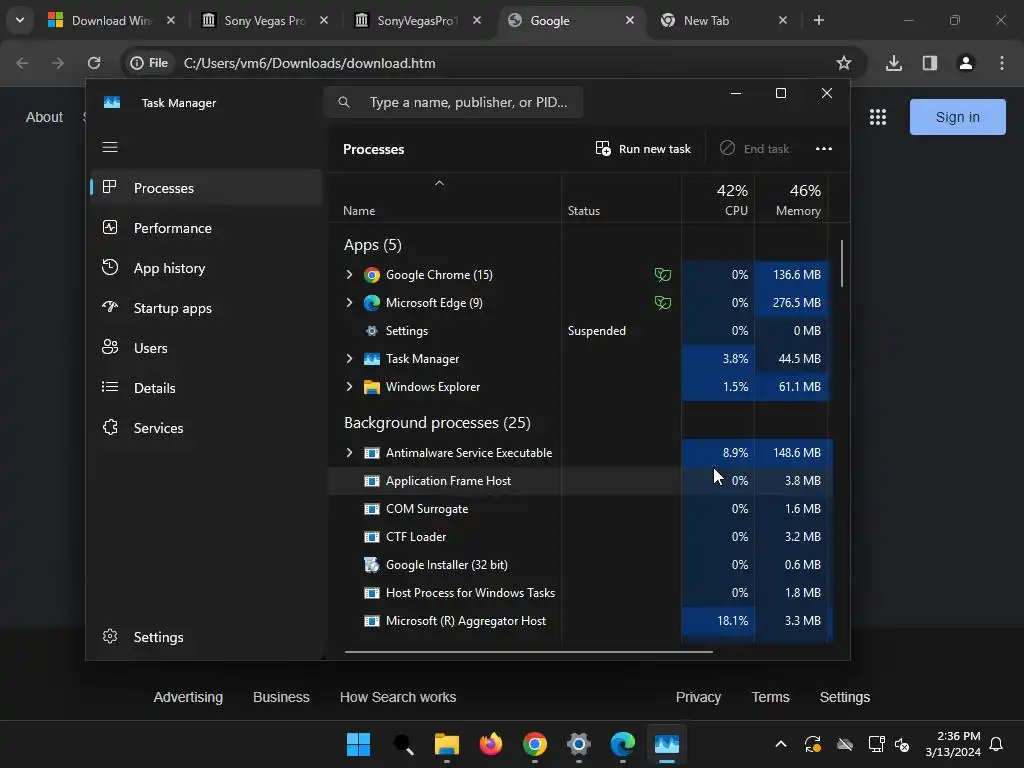The width and height of the screenshot is (1024, 768).
Task: Open a new browser tab with plus
Action: click(x=818, y=20)
